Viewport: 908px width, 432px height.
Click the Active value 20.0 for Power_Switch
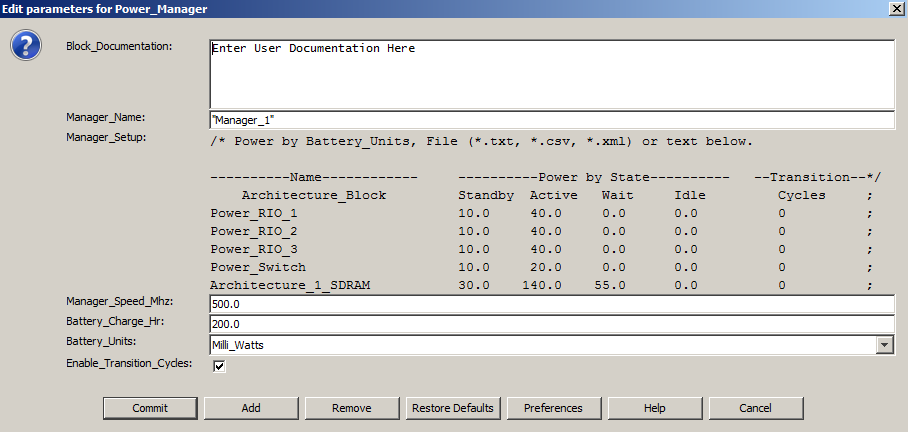tap(545, 267)
